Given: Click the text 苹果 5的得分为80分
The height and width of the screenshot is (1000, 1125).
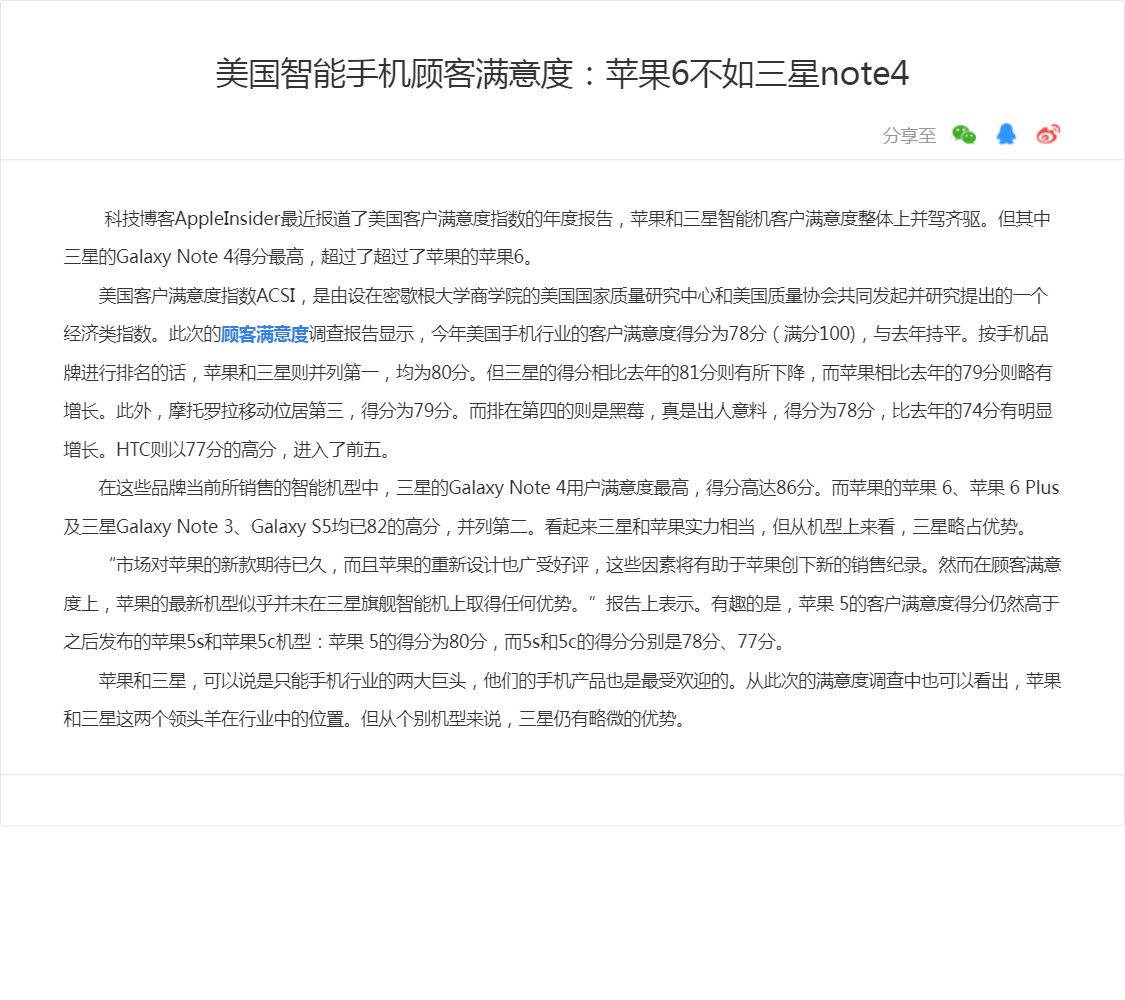Looking at the screenshot, I should (408, 641).
